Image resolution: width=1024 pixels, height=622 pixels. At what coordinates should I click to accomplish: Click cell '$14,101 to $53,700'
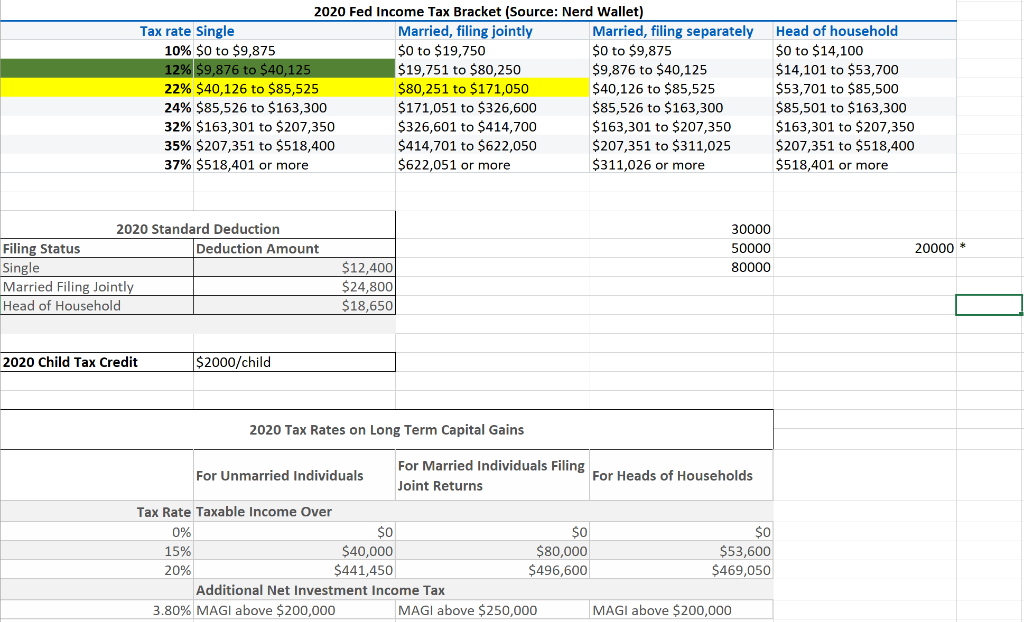865,69
